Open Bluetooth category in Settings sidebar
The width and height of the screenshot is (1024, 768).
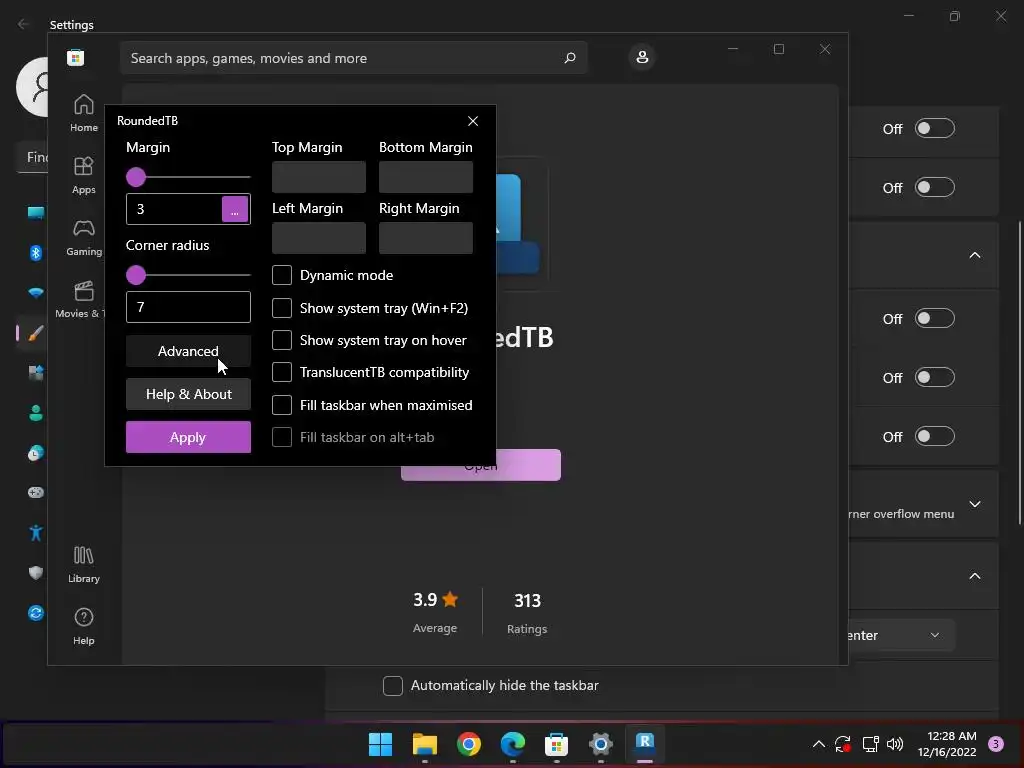click(36, 253)
